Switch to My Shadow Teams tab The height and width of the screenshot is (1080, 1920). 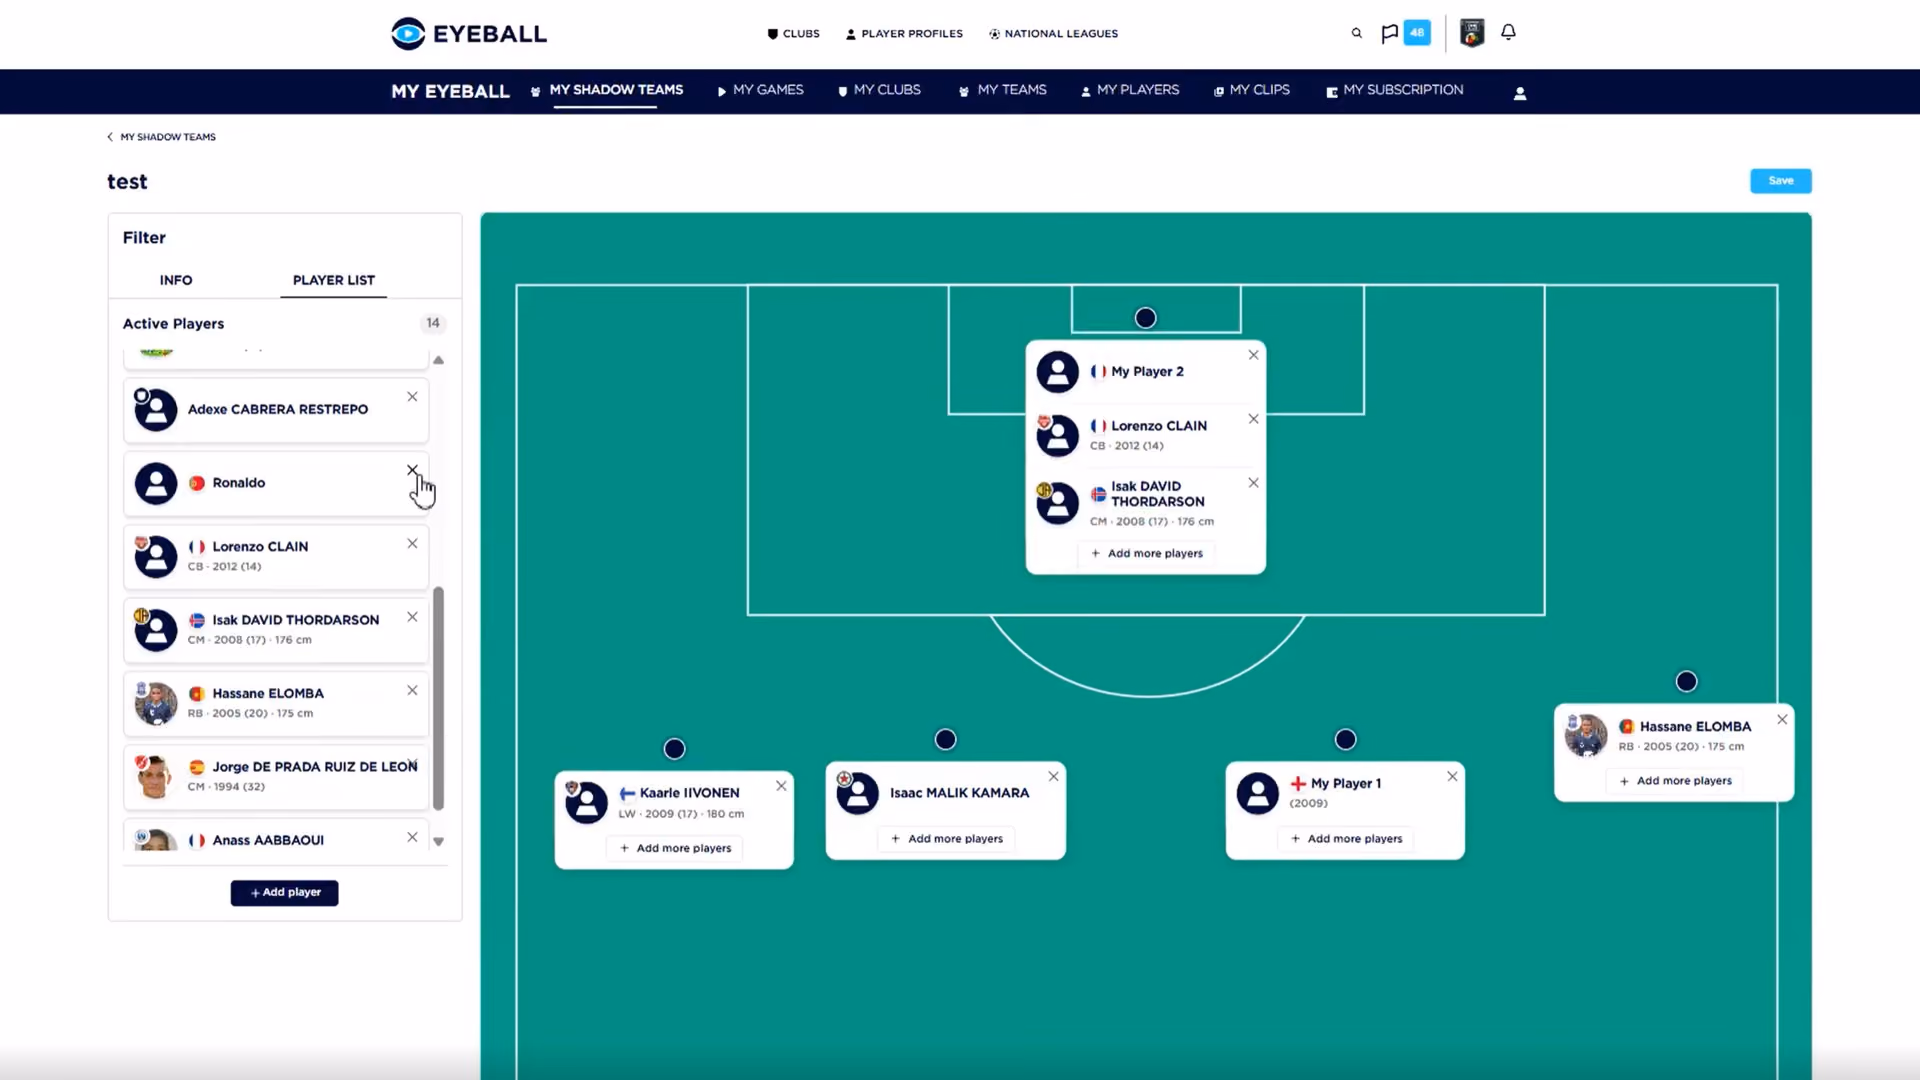(x=606, y=90)
